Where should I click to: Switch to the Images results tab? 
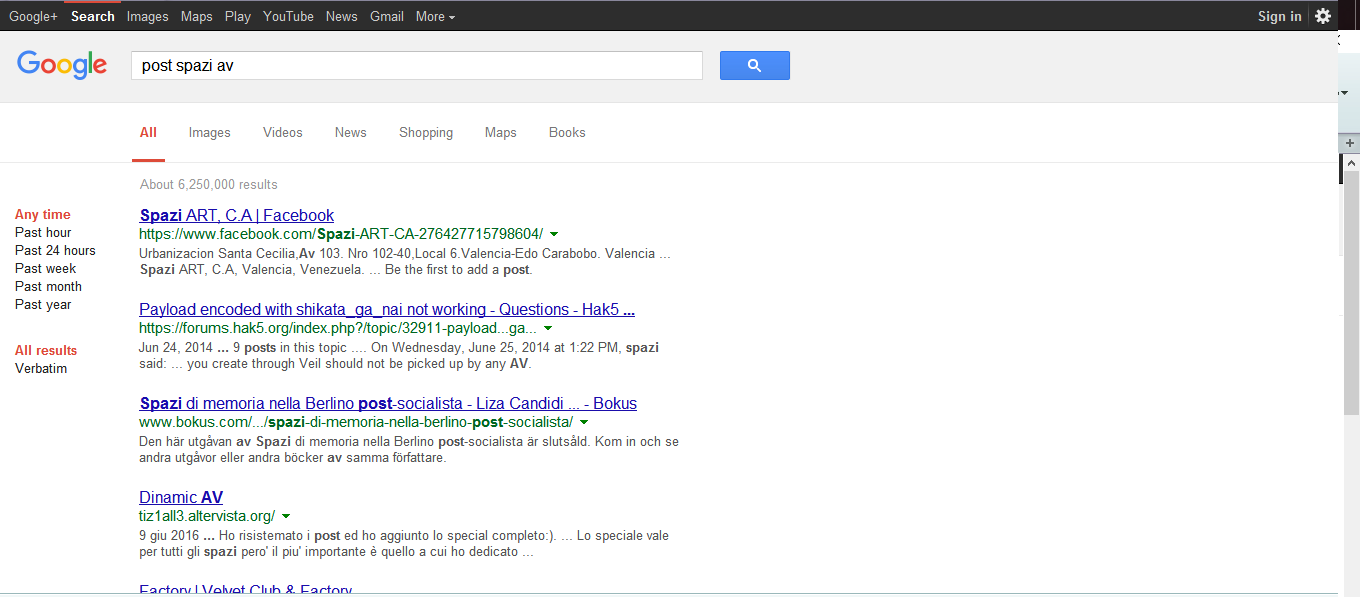pos(210,132)
